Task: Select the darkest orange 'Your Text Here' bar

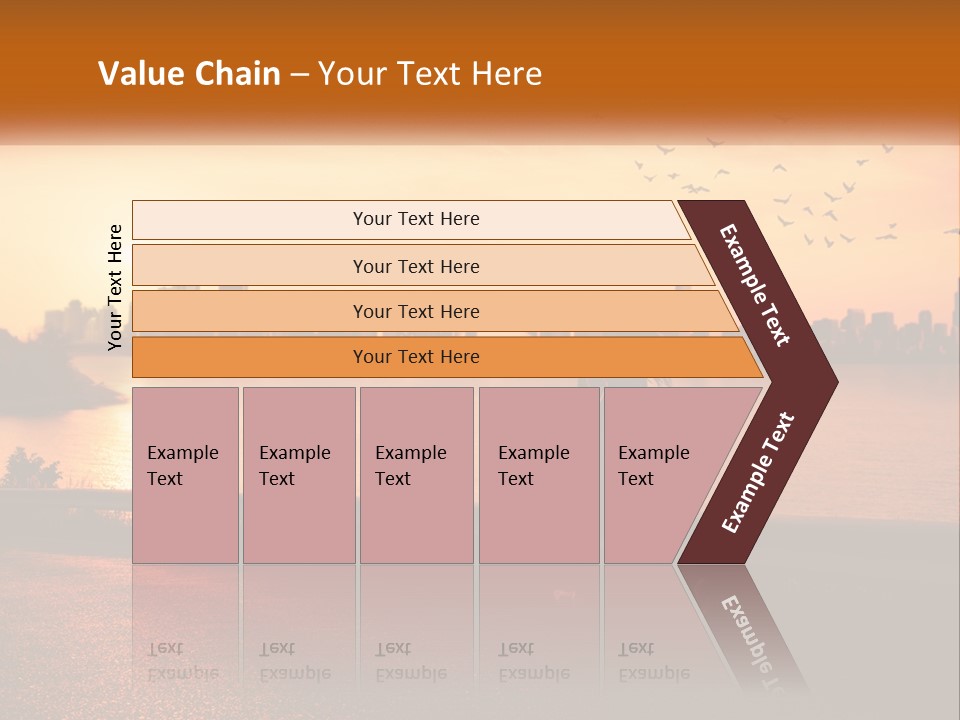Action: coord(447,357)
